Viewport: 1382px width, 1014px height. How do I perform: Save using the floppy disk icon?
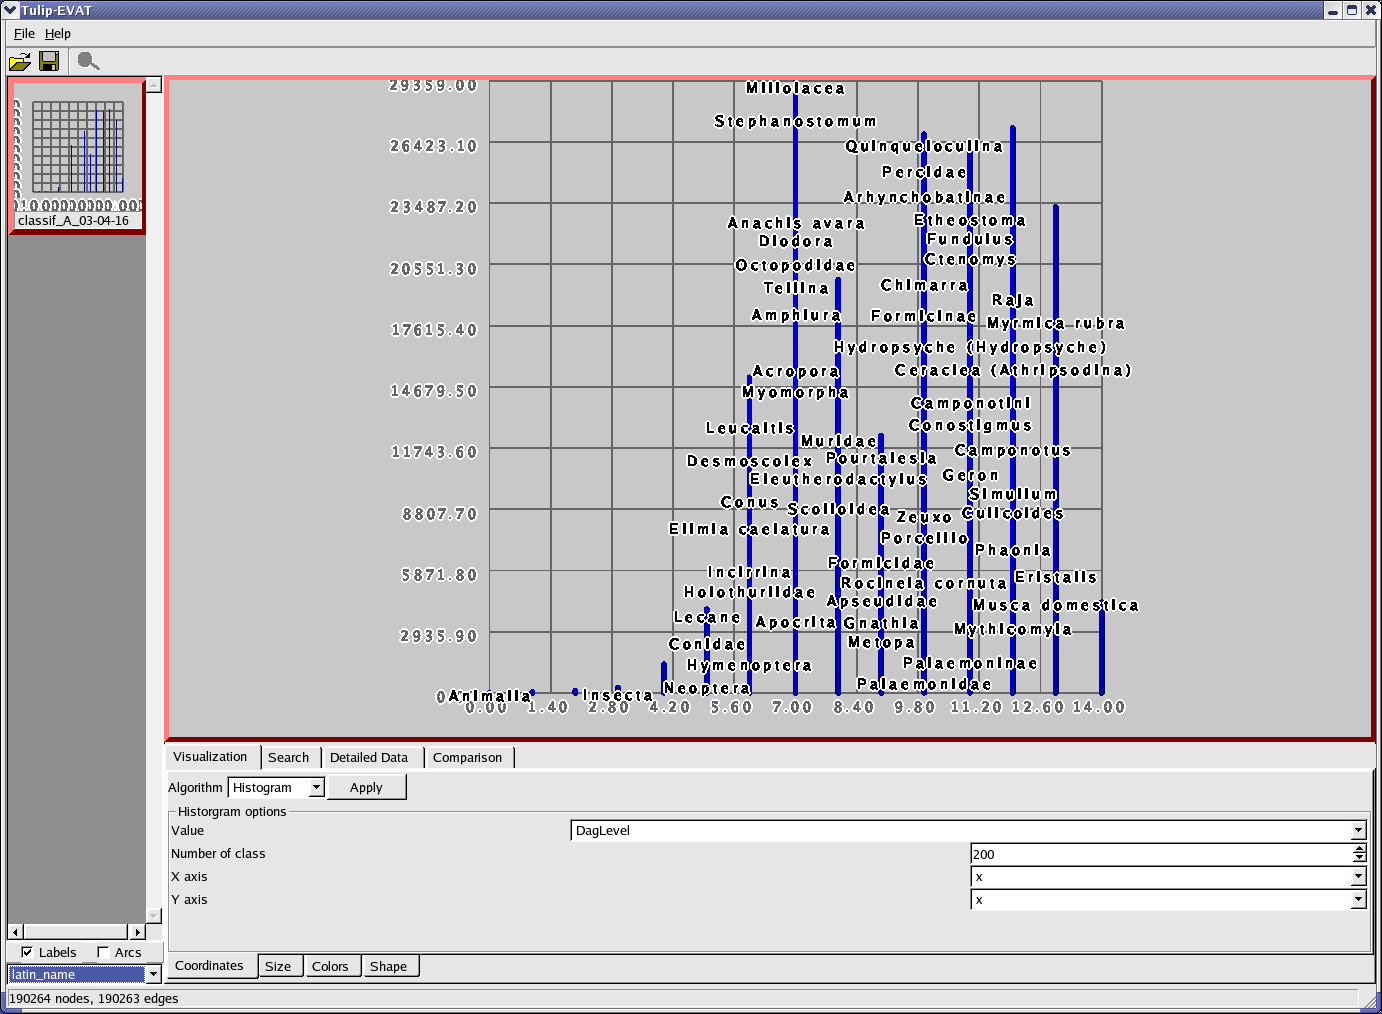(49, 62)
